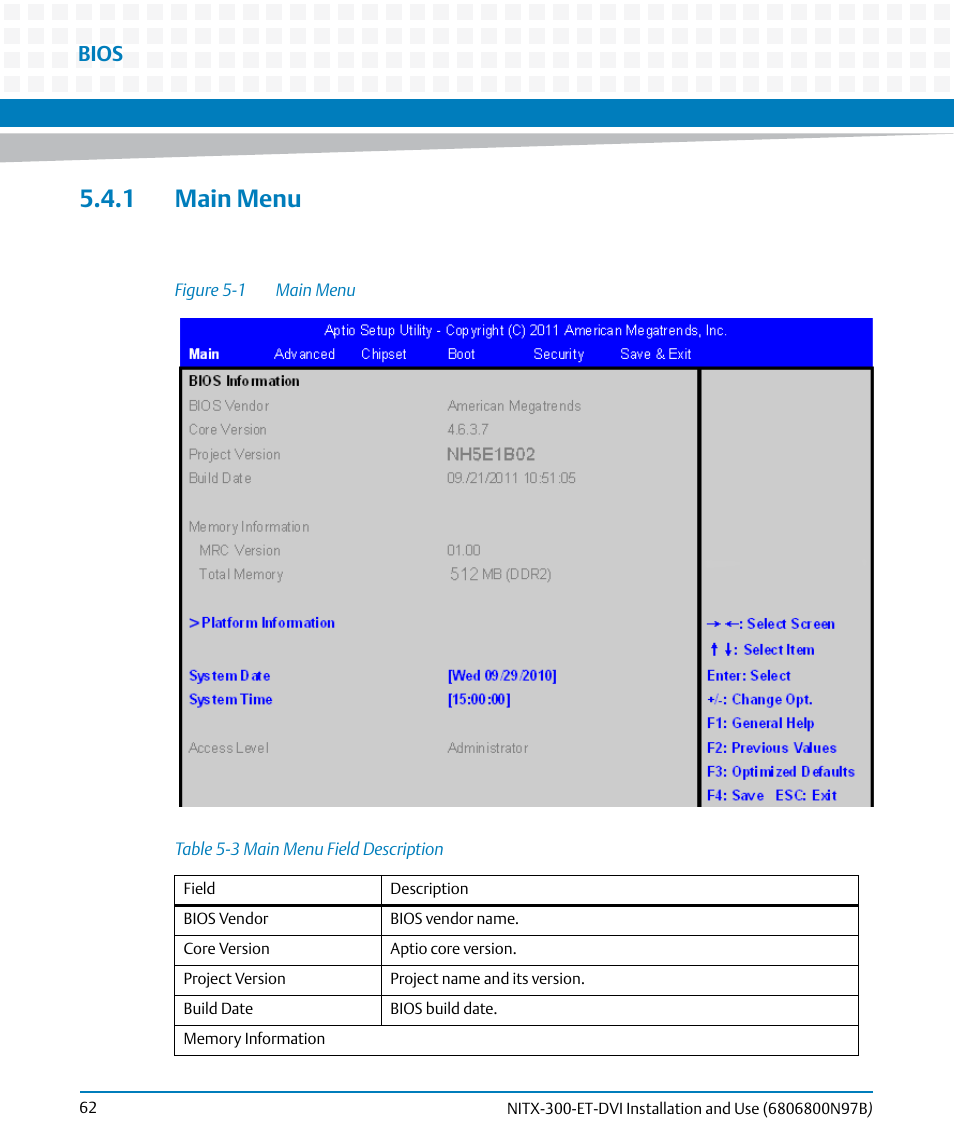Select the Main tab in BIOS menu
Viewport: 954px width, 1145px height.
[204, 354]
